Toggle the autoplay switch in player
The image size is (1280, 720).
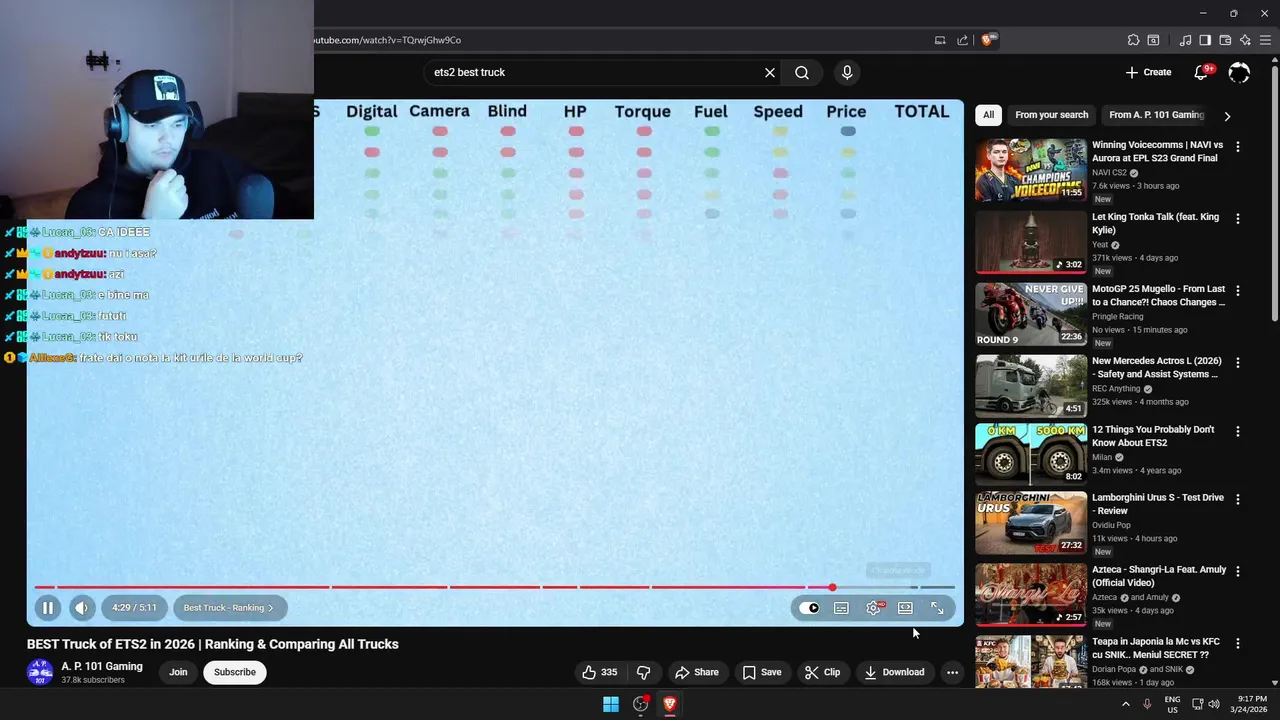coord(809,608)
